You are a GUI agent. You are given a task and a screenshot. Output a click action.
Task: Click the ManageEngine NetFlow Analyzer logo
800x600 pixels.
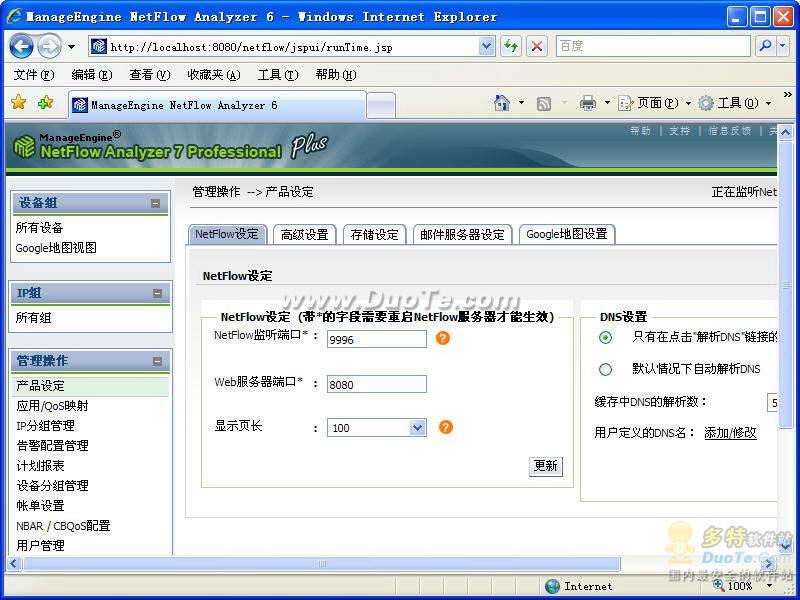coord(170,146)
